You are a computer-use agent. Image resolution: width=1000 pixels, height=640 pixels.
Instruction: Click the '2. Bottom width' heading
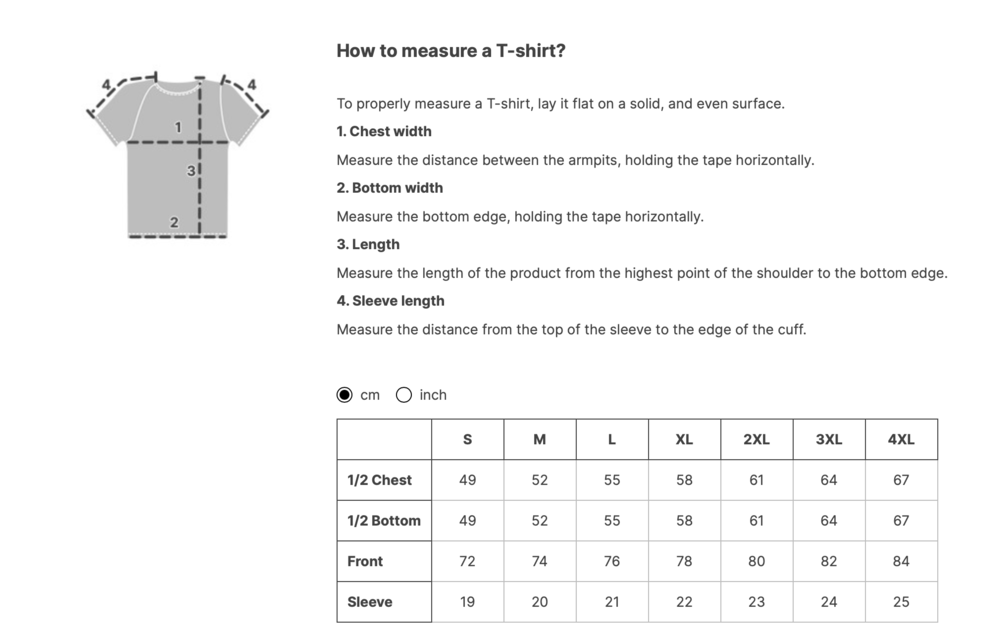point(390,188)
